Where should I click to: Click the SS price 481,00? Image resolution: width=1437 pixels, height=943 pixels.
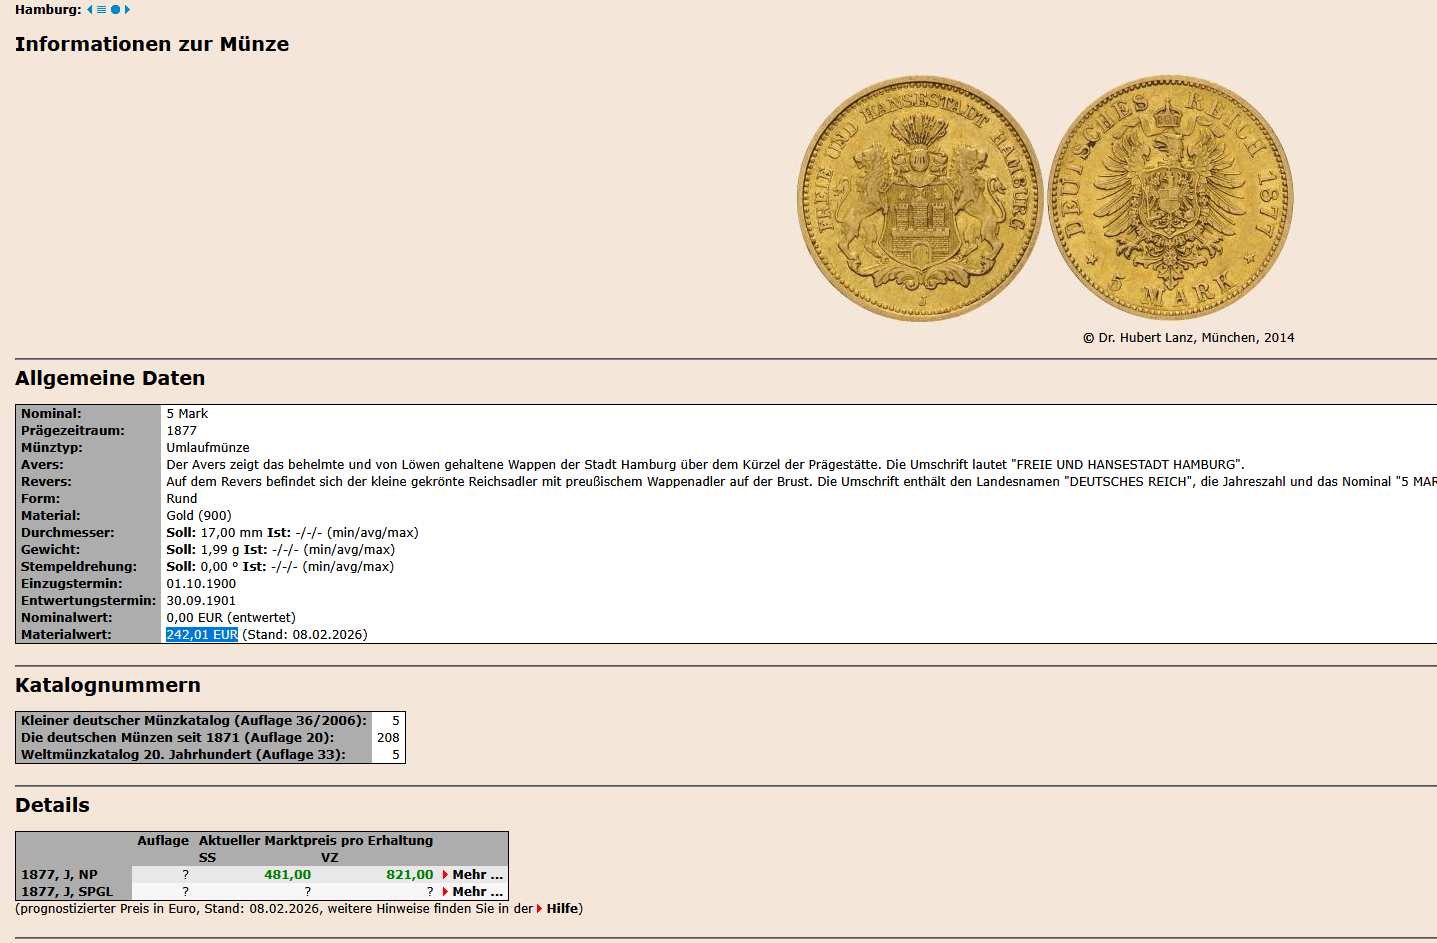tap(287, 875)
